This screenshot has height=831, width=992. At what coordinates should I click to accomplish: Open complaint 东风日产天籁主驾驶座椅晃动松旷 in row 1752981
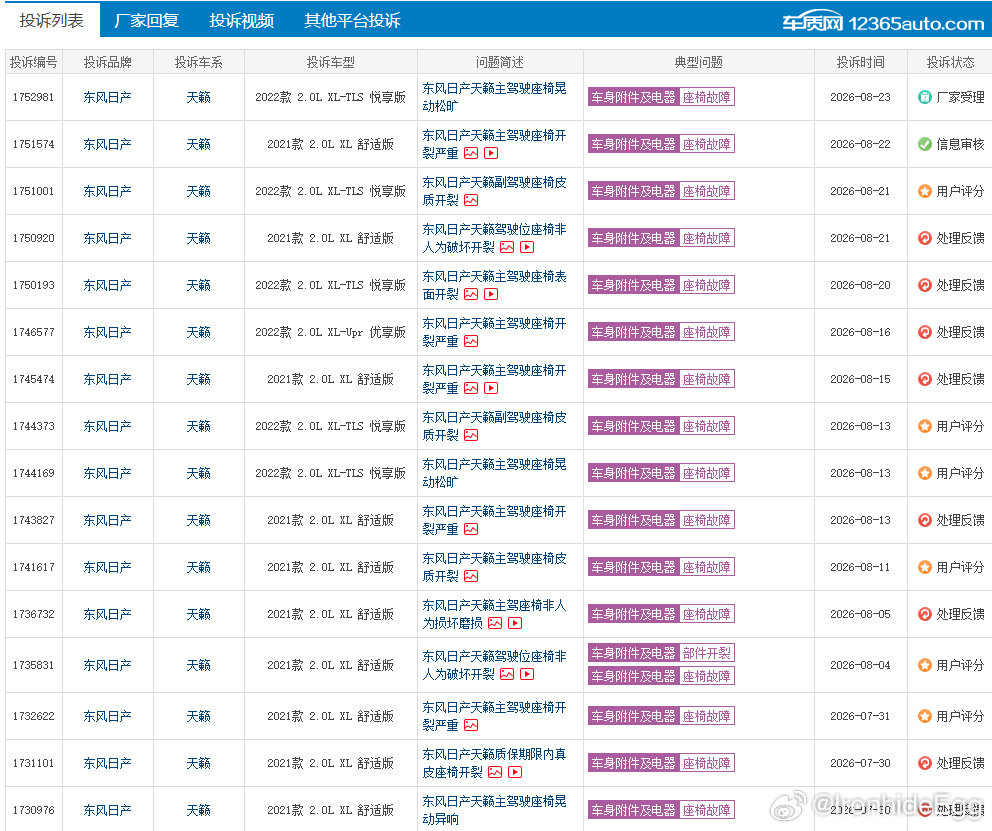coord(494,97)
